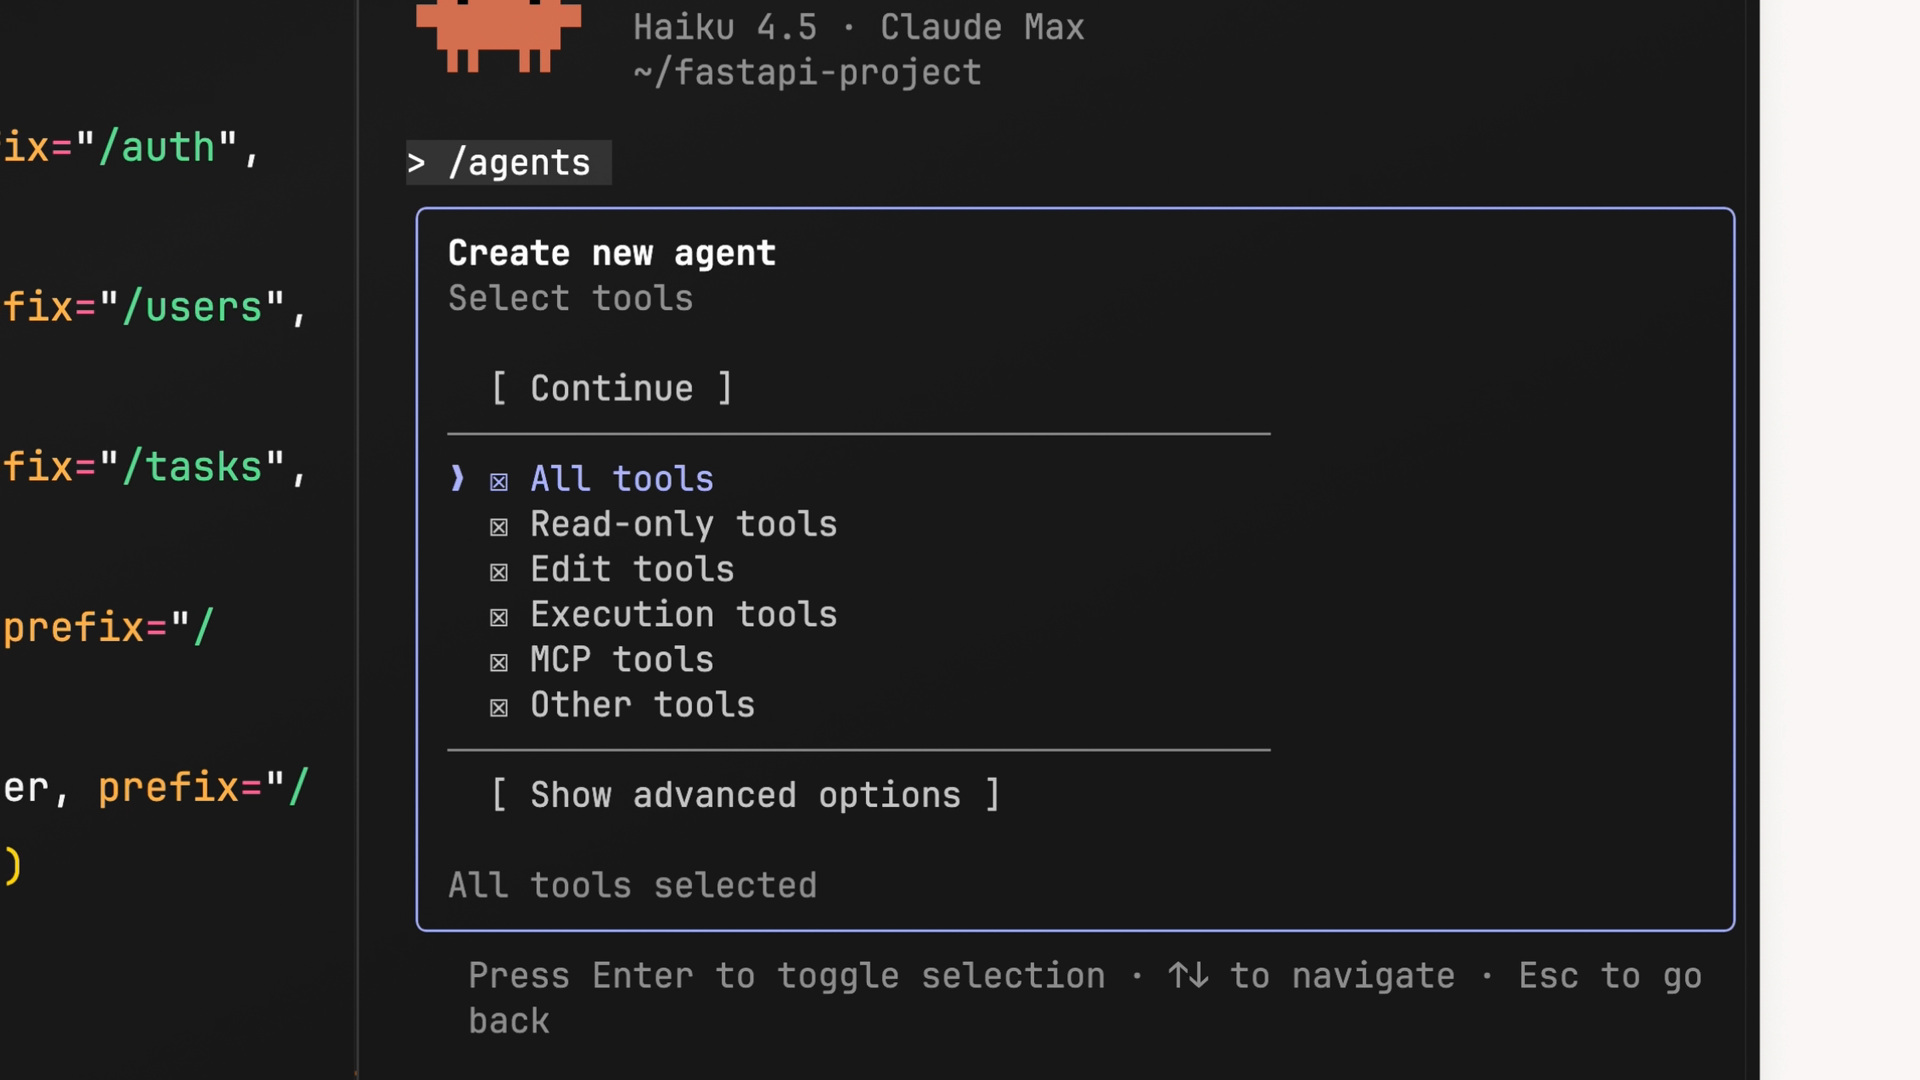Click the "/users" string in code editor

click(x=205, y=307)
